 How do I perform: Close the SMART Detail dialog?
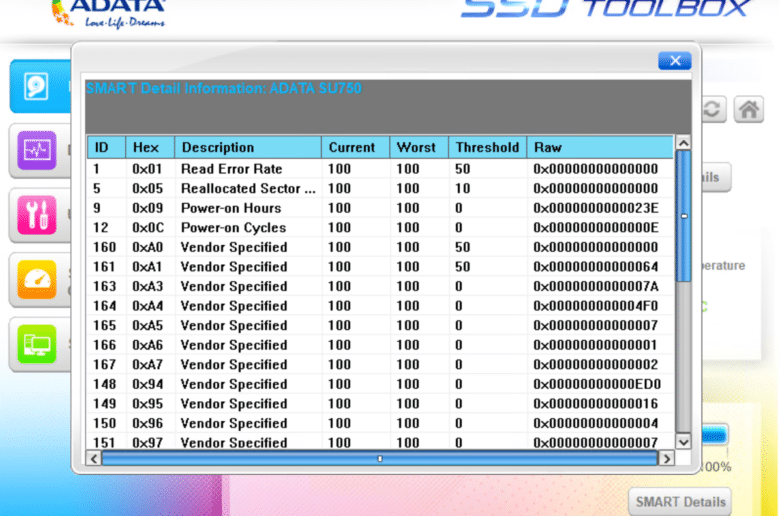pos(675,61)
